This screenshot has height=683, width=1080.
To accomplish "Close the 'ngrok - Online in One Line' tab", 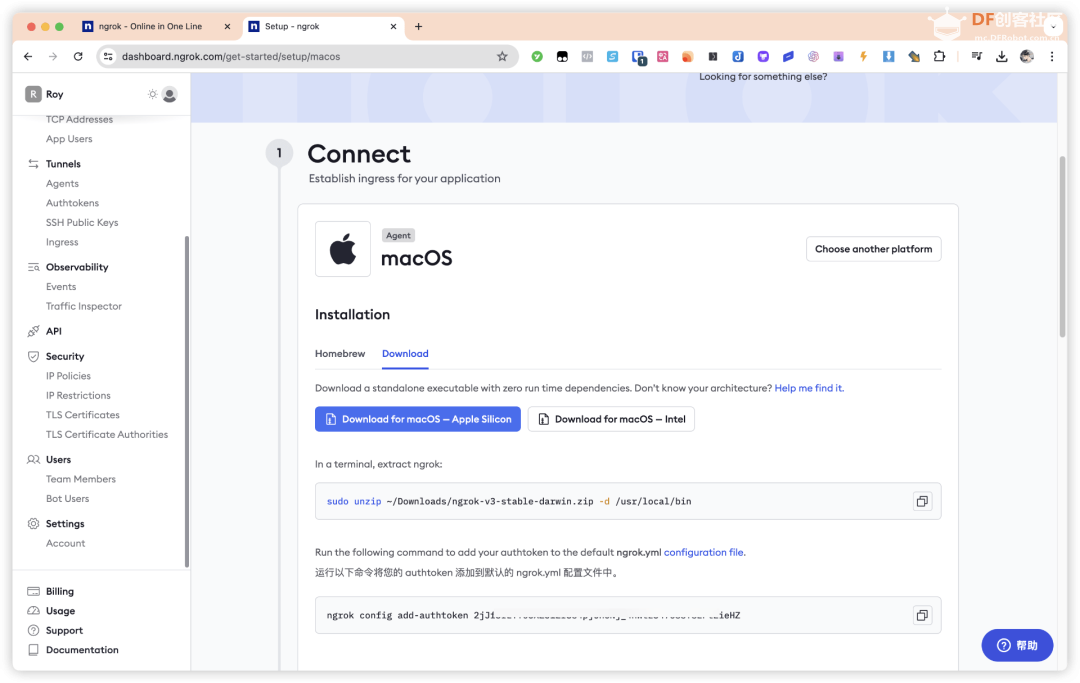I will pos(227,26).
